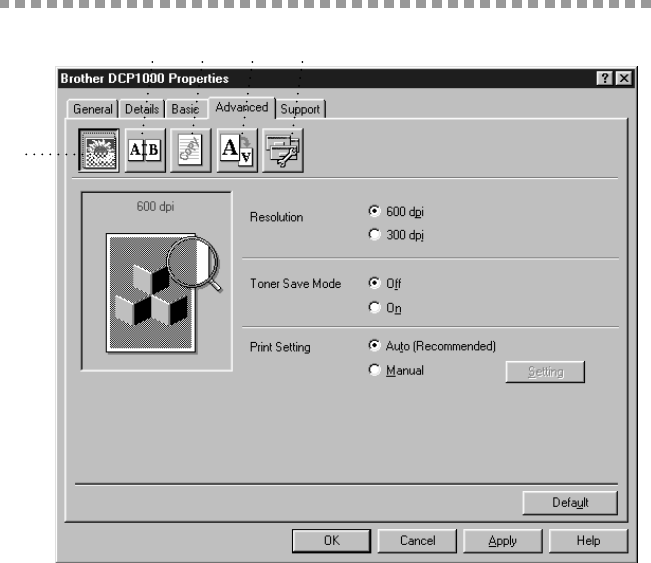
Task: Switch to the General tab
Action: [93, 109]
